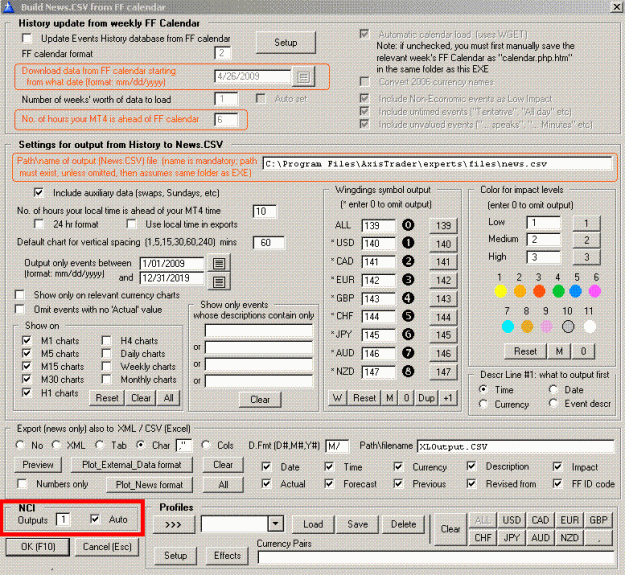This screenshot has width=625, height=575.
Task: Check Weekly charts checkbox
Action: [x=106, y=366]
